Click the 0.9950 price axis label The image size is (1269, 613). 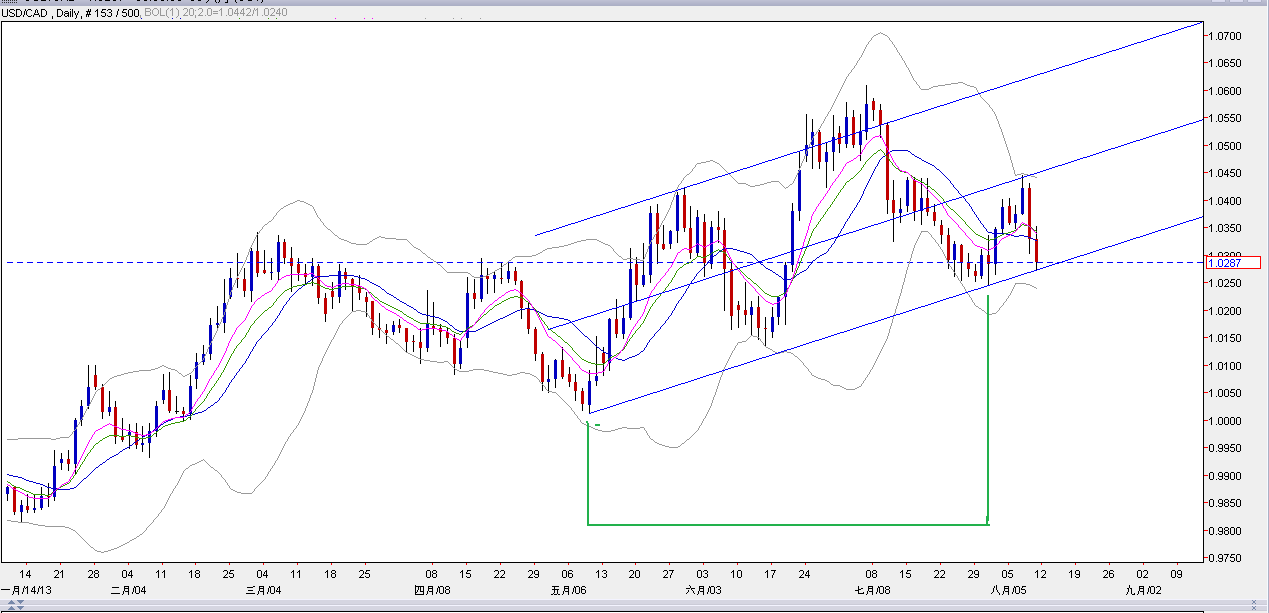pyautogui.click(x=1226, y=448)
